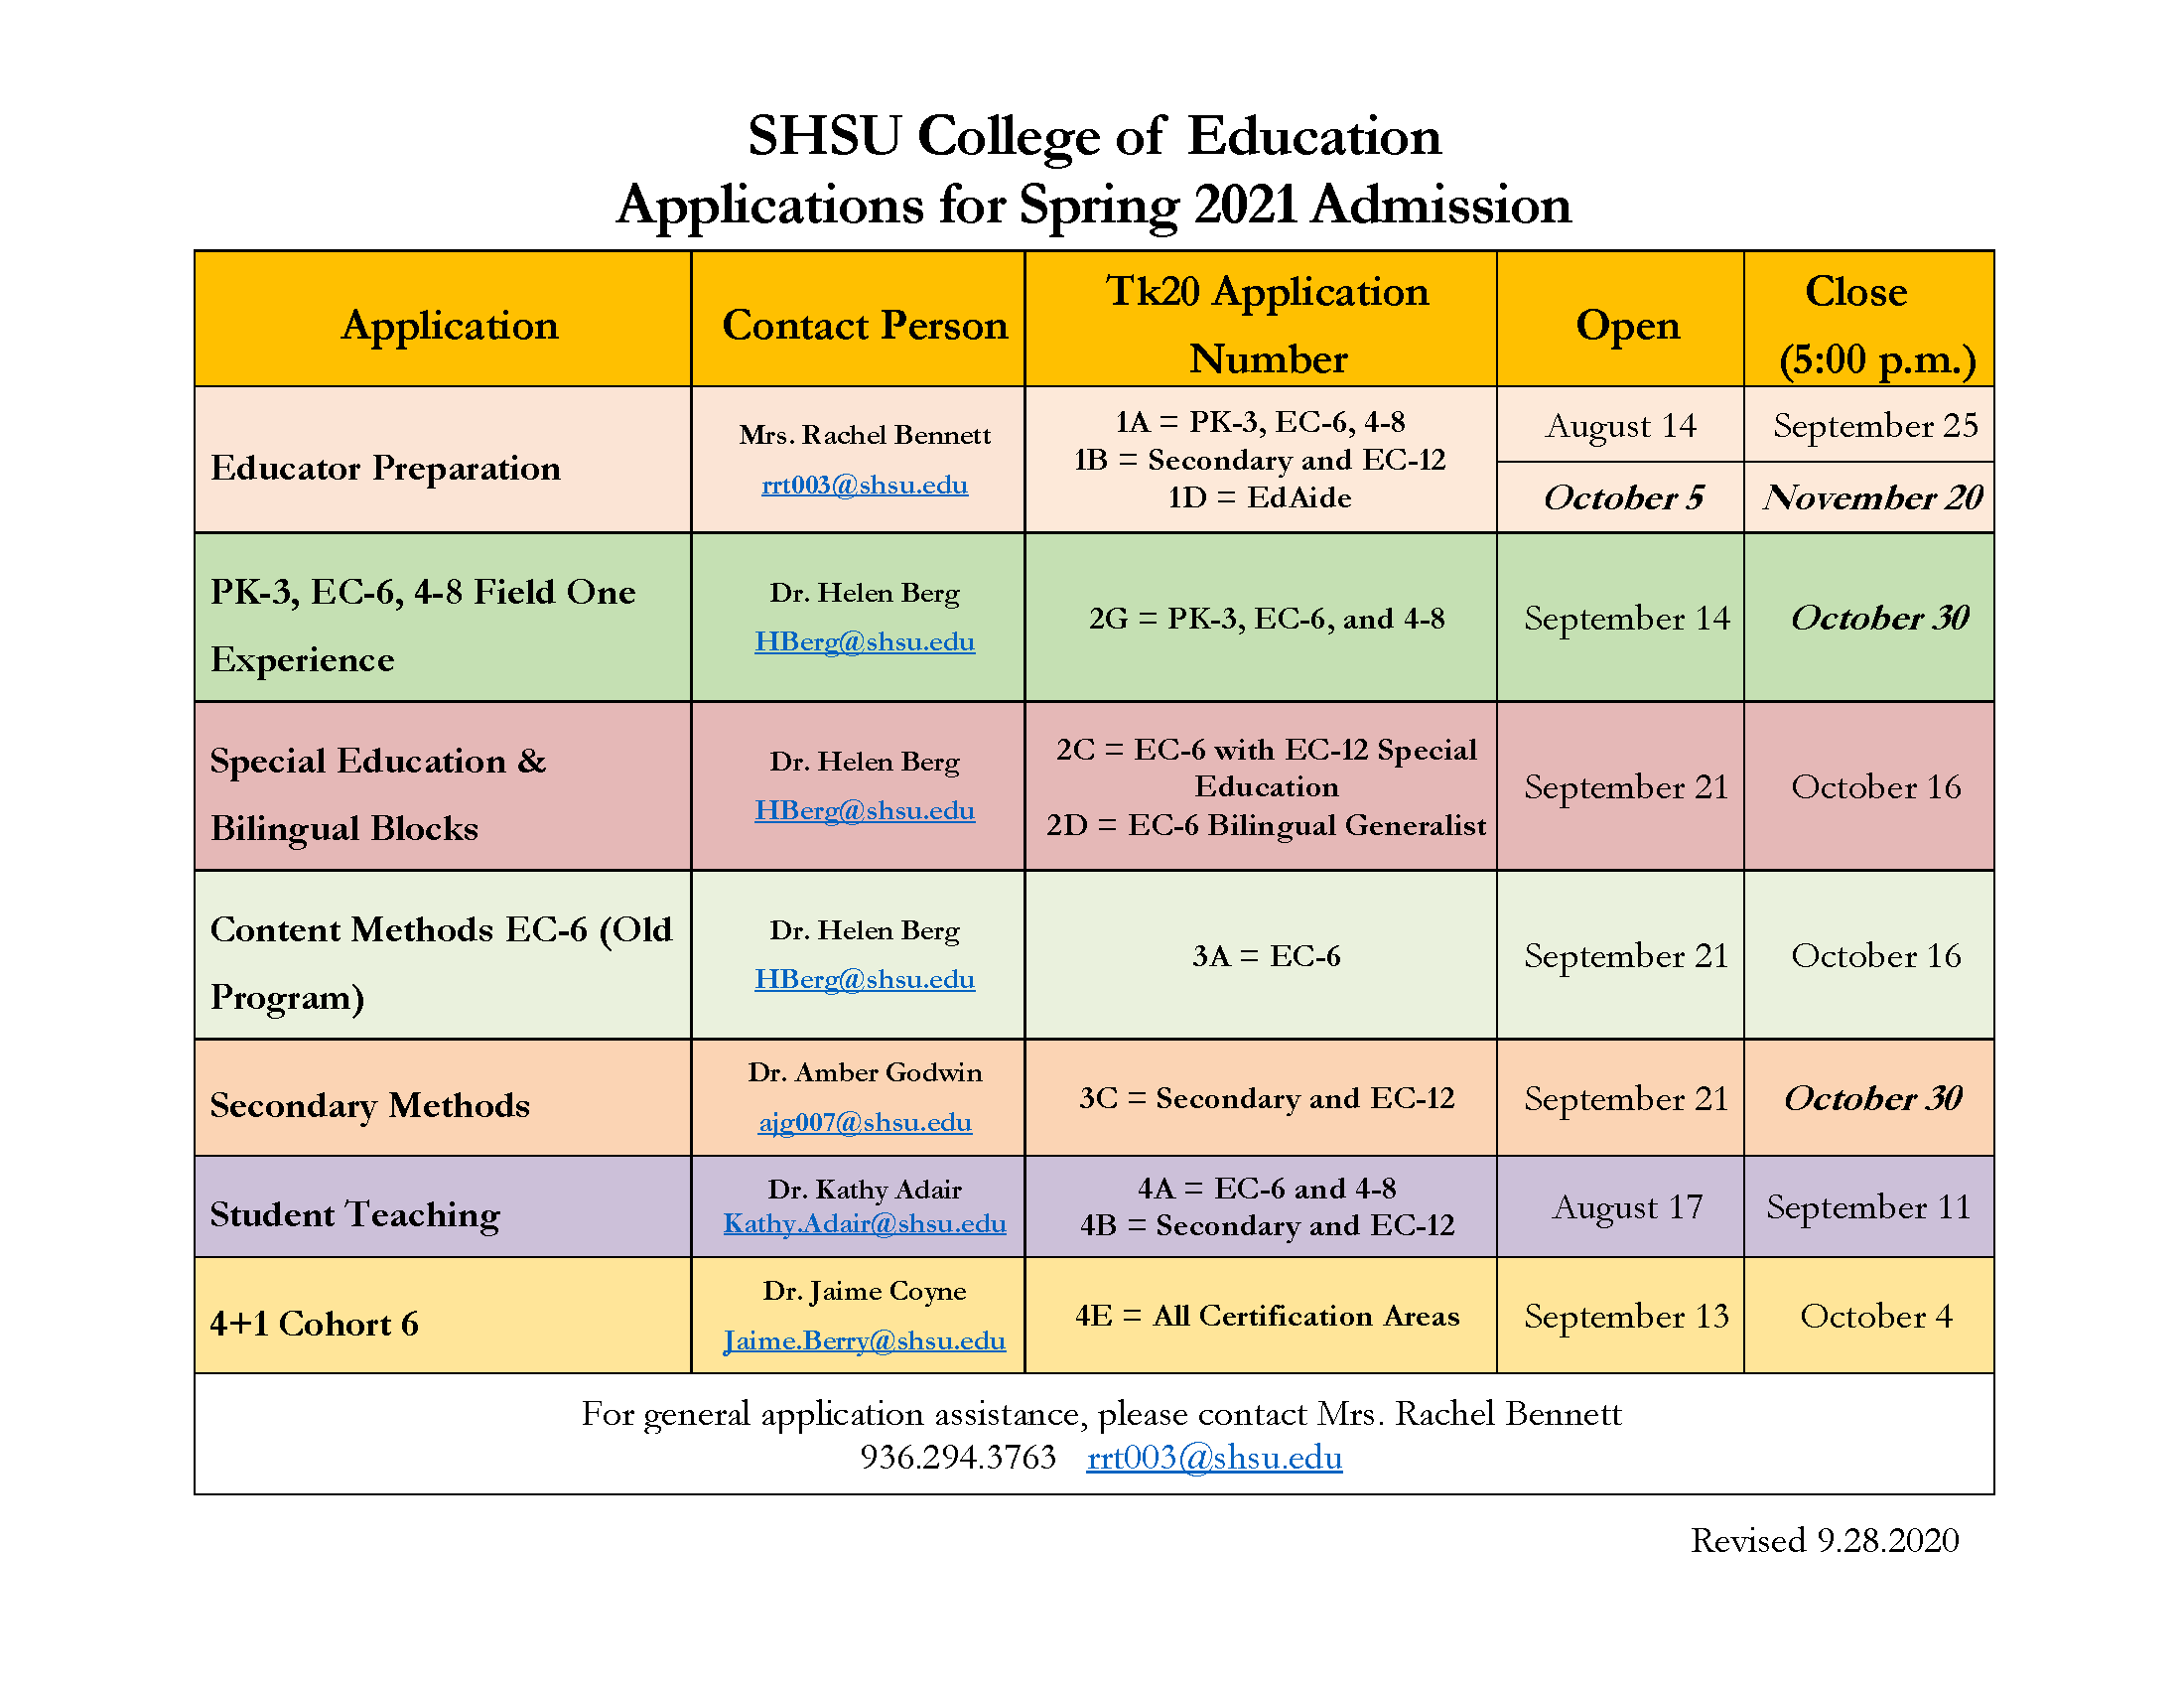Click '1B = Secondary and EC-12' line
2184x1688 pixels.
pos(1260,460)
